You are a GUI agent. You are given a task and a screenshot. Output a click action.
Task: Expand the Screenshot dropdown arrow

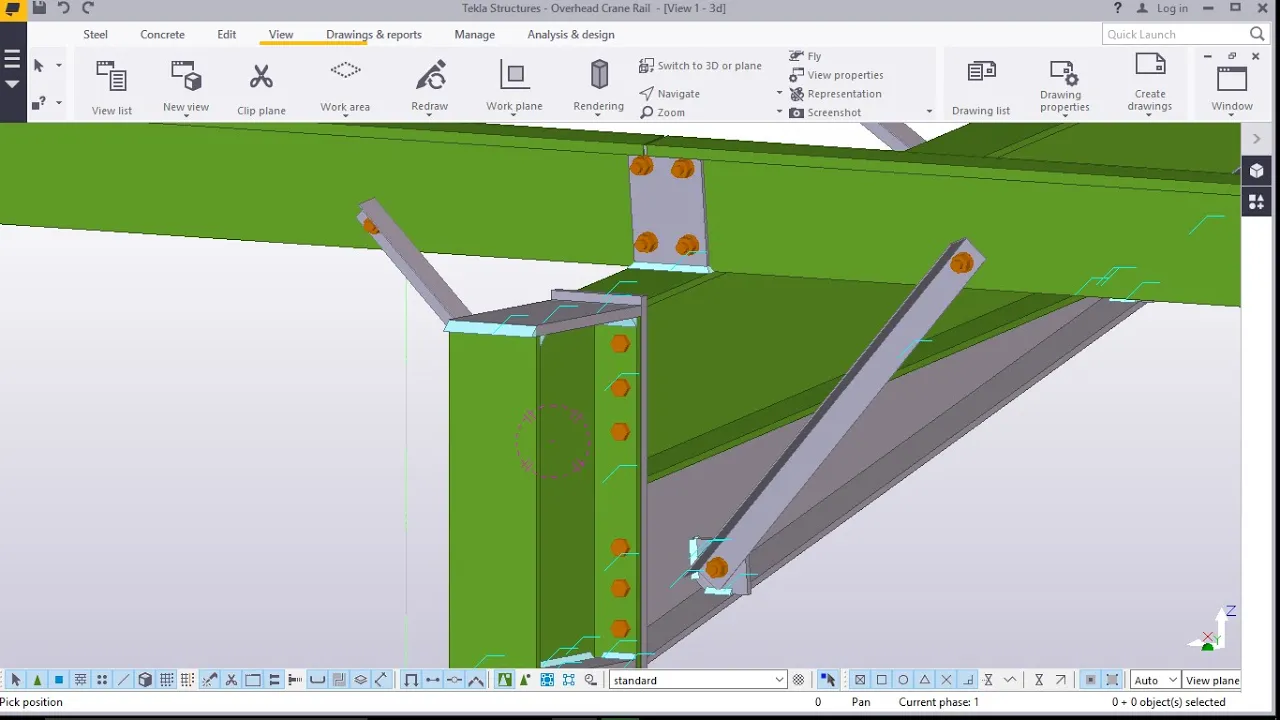tap(929, 112)
